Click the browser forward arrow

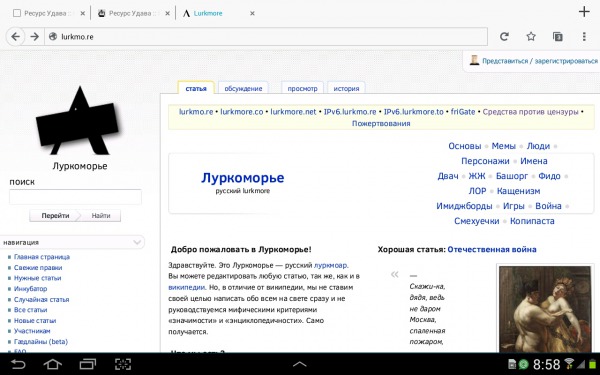(34, 37)
